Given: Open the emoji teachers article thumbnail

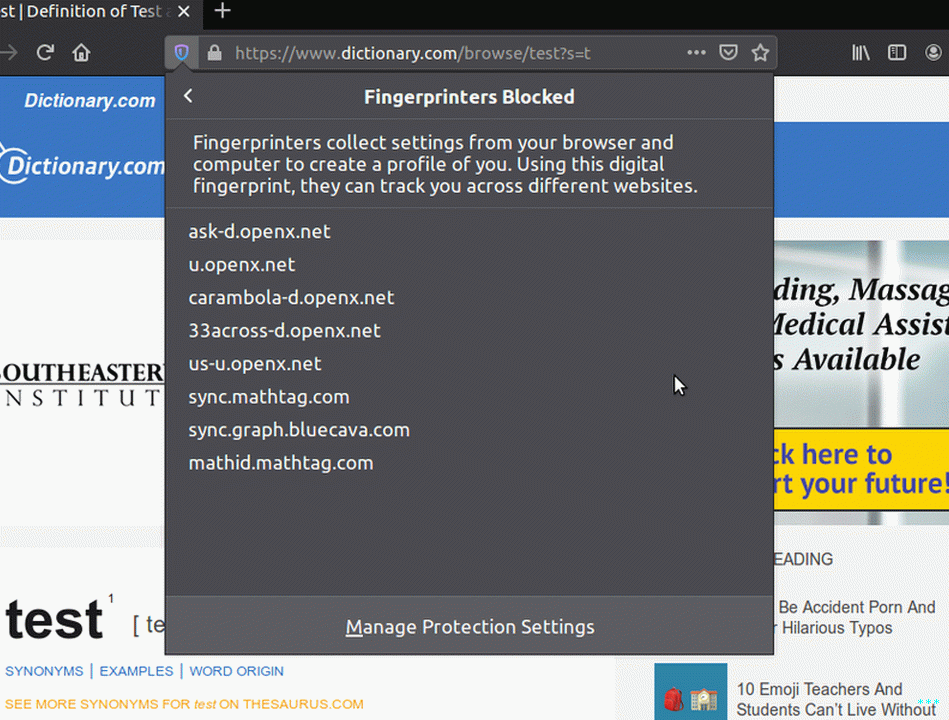Looking at the screenshot, I should tap(690, 692).
